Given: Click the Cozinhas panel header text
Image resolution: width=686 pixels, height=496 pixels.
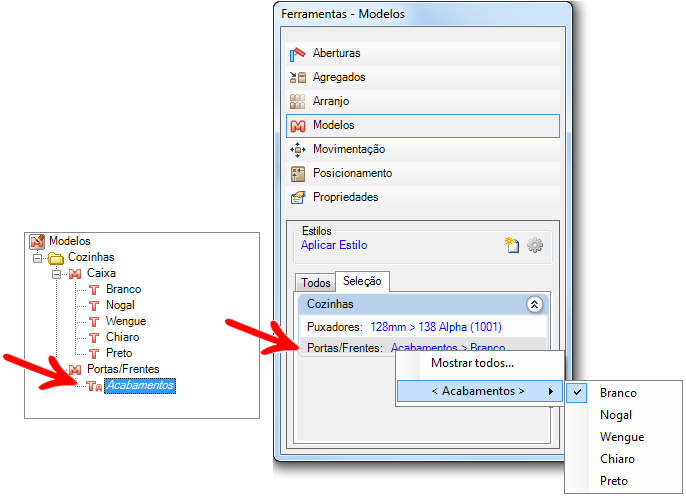Looking at the screenshot, I should tap(330, 304).
